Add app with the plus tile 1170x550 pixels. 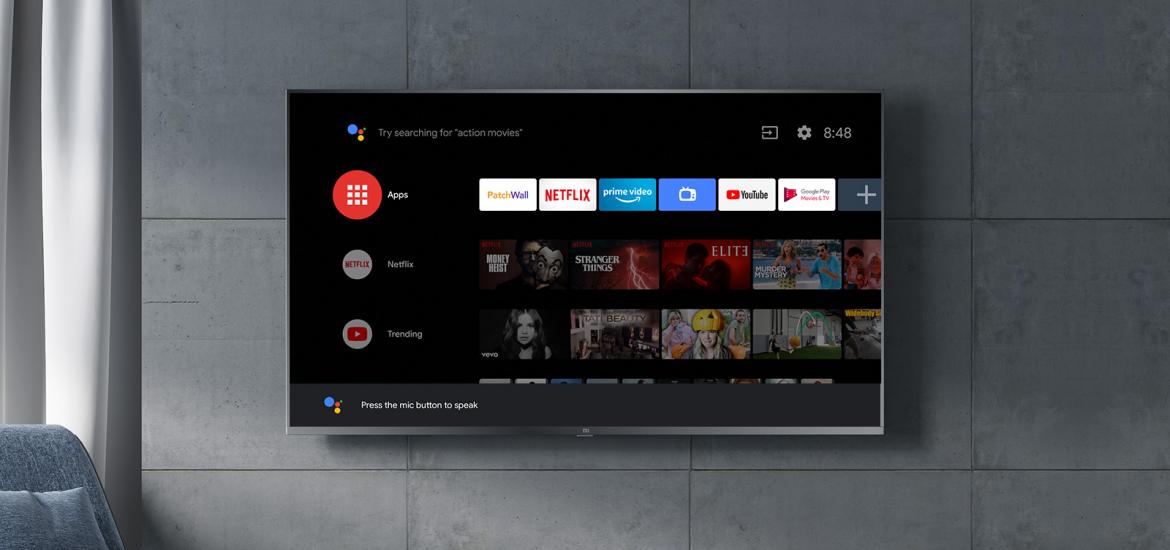click(x=860, y=195)
